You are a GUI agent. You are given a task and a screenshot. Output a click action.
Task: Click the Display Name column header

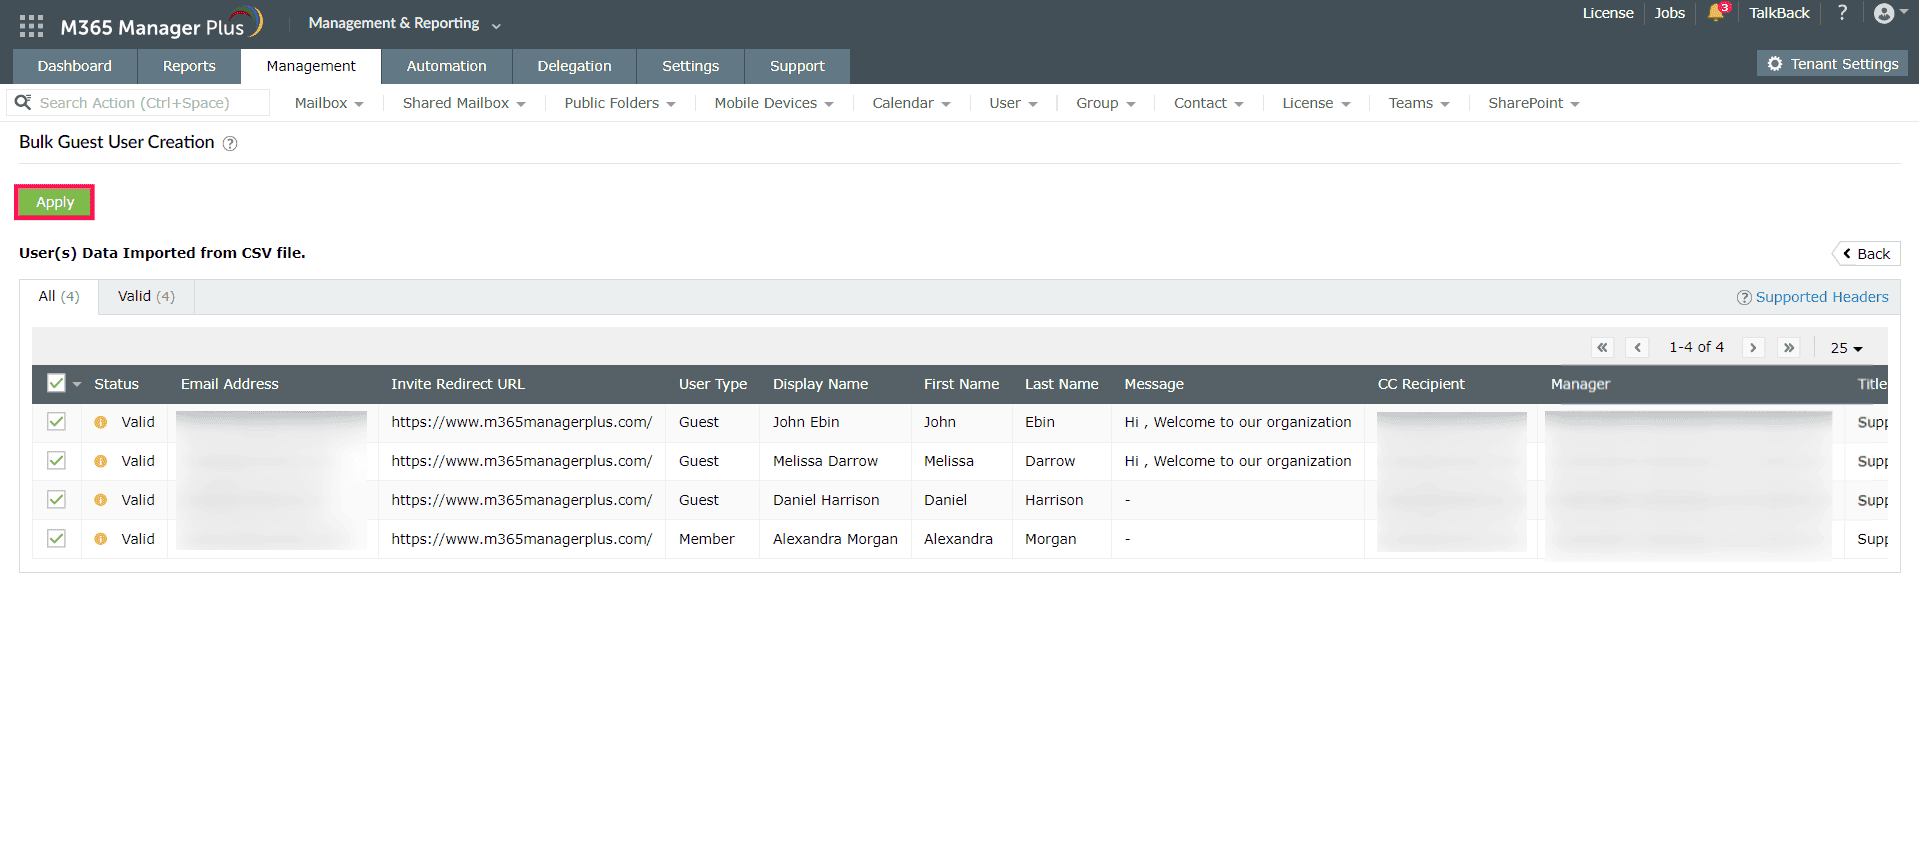tap(820, 384)
